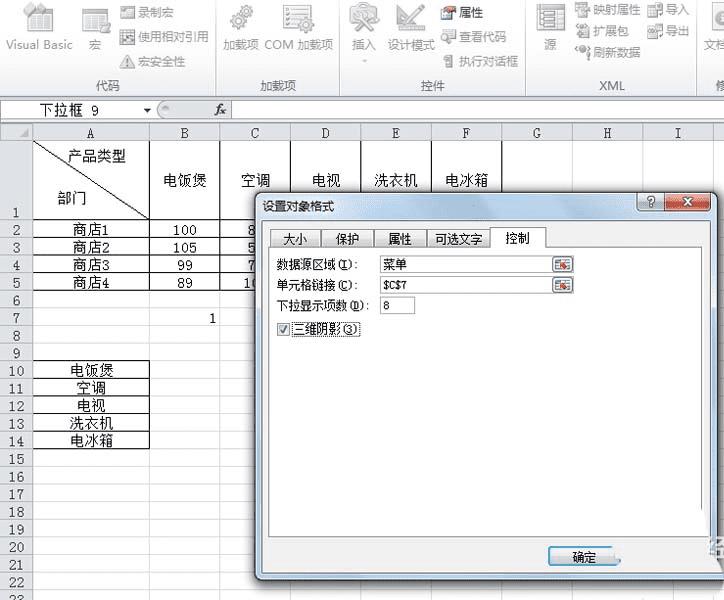The height and width of the screenshot is (600, 724).
Task: Click cell A14 containing 电冰箱
Action: coord(91,440)
